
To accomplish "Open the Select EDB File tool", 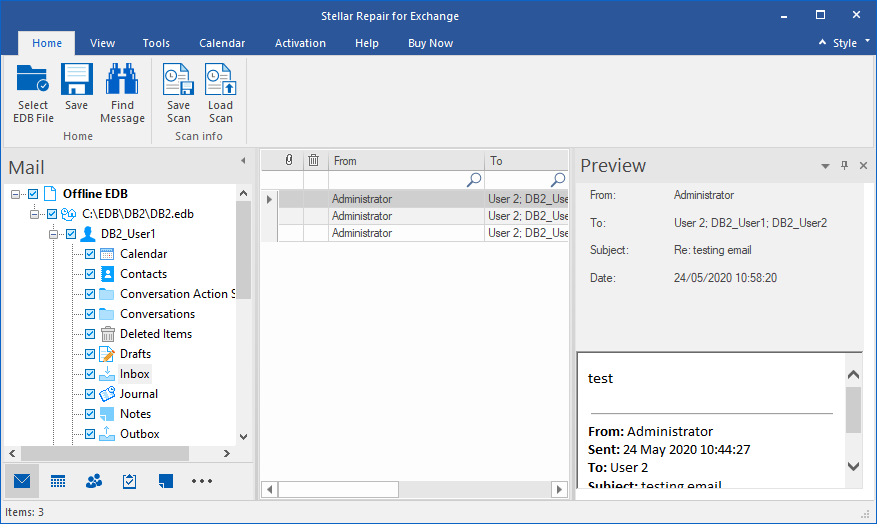I will point(33,93).
